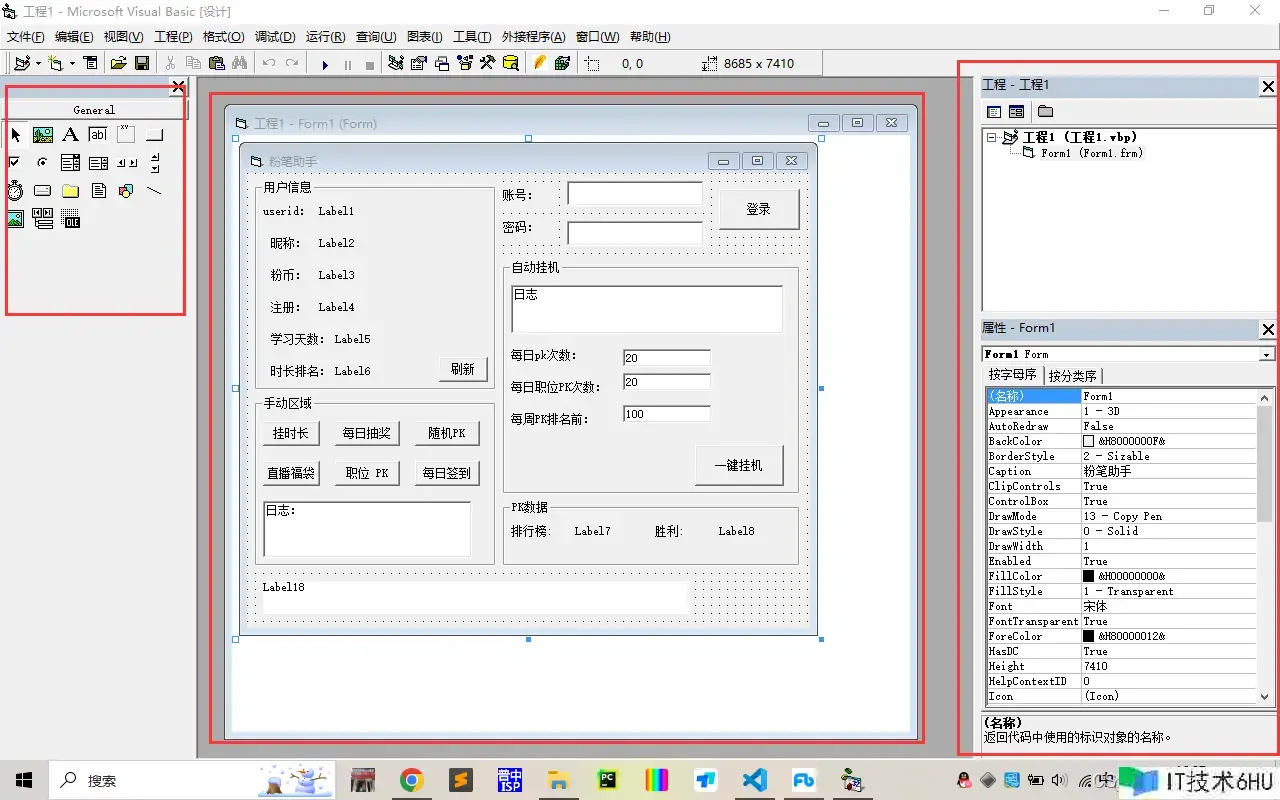The width and height of the screenshot is (1280, 800).
Task: Select Form1 (Form1.frm) in project tree
Action: click(1091, 153)
